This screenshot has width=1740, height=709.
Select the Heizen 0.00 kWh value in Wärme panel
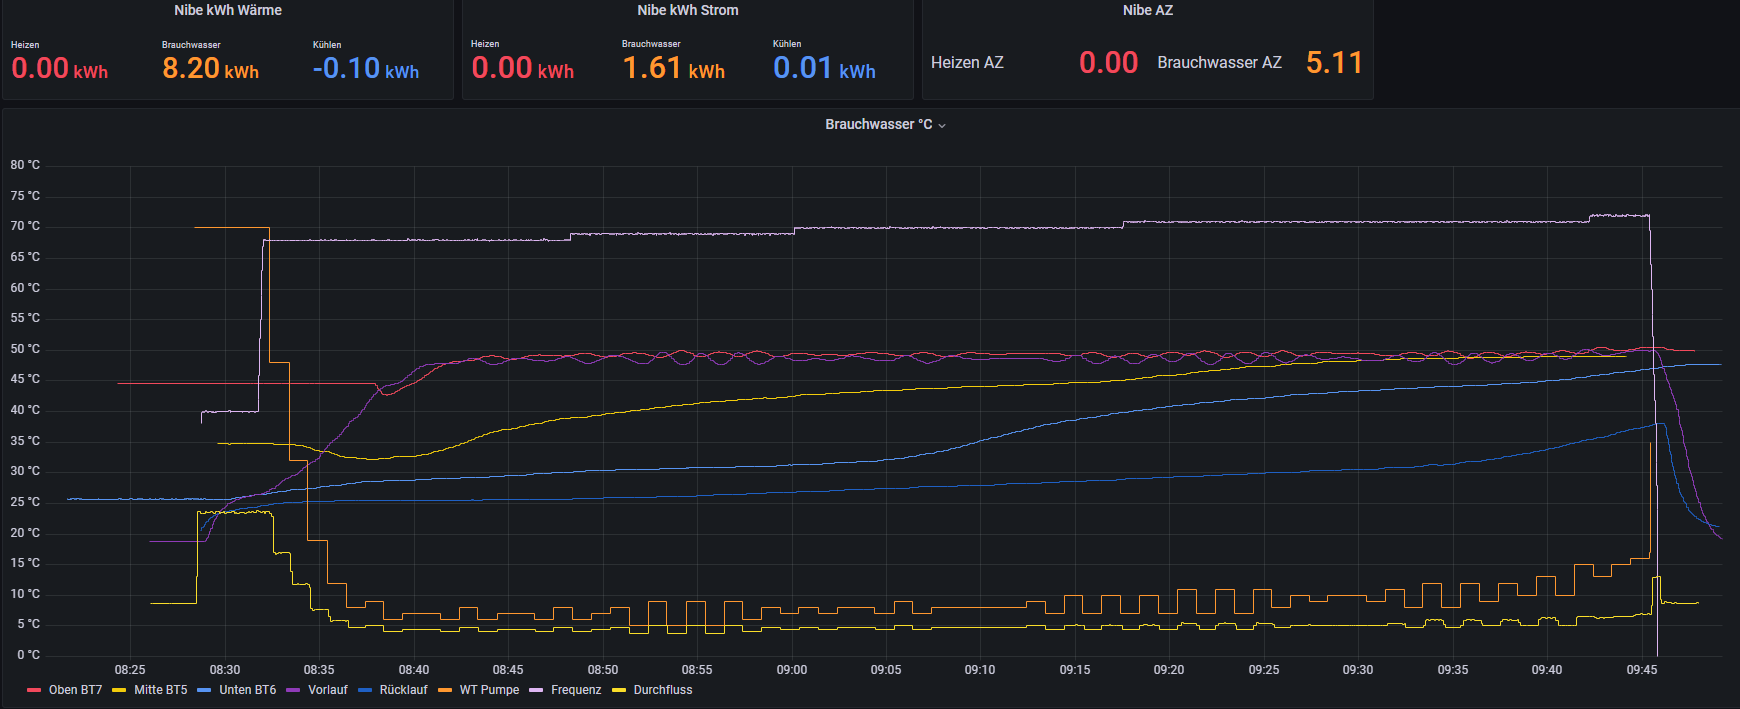click(x=59, y=68)
